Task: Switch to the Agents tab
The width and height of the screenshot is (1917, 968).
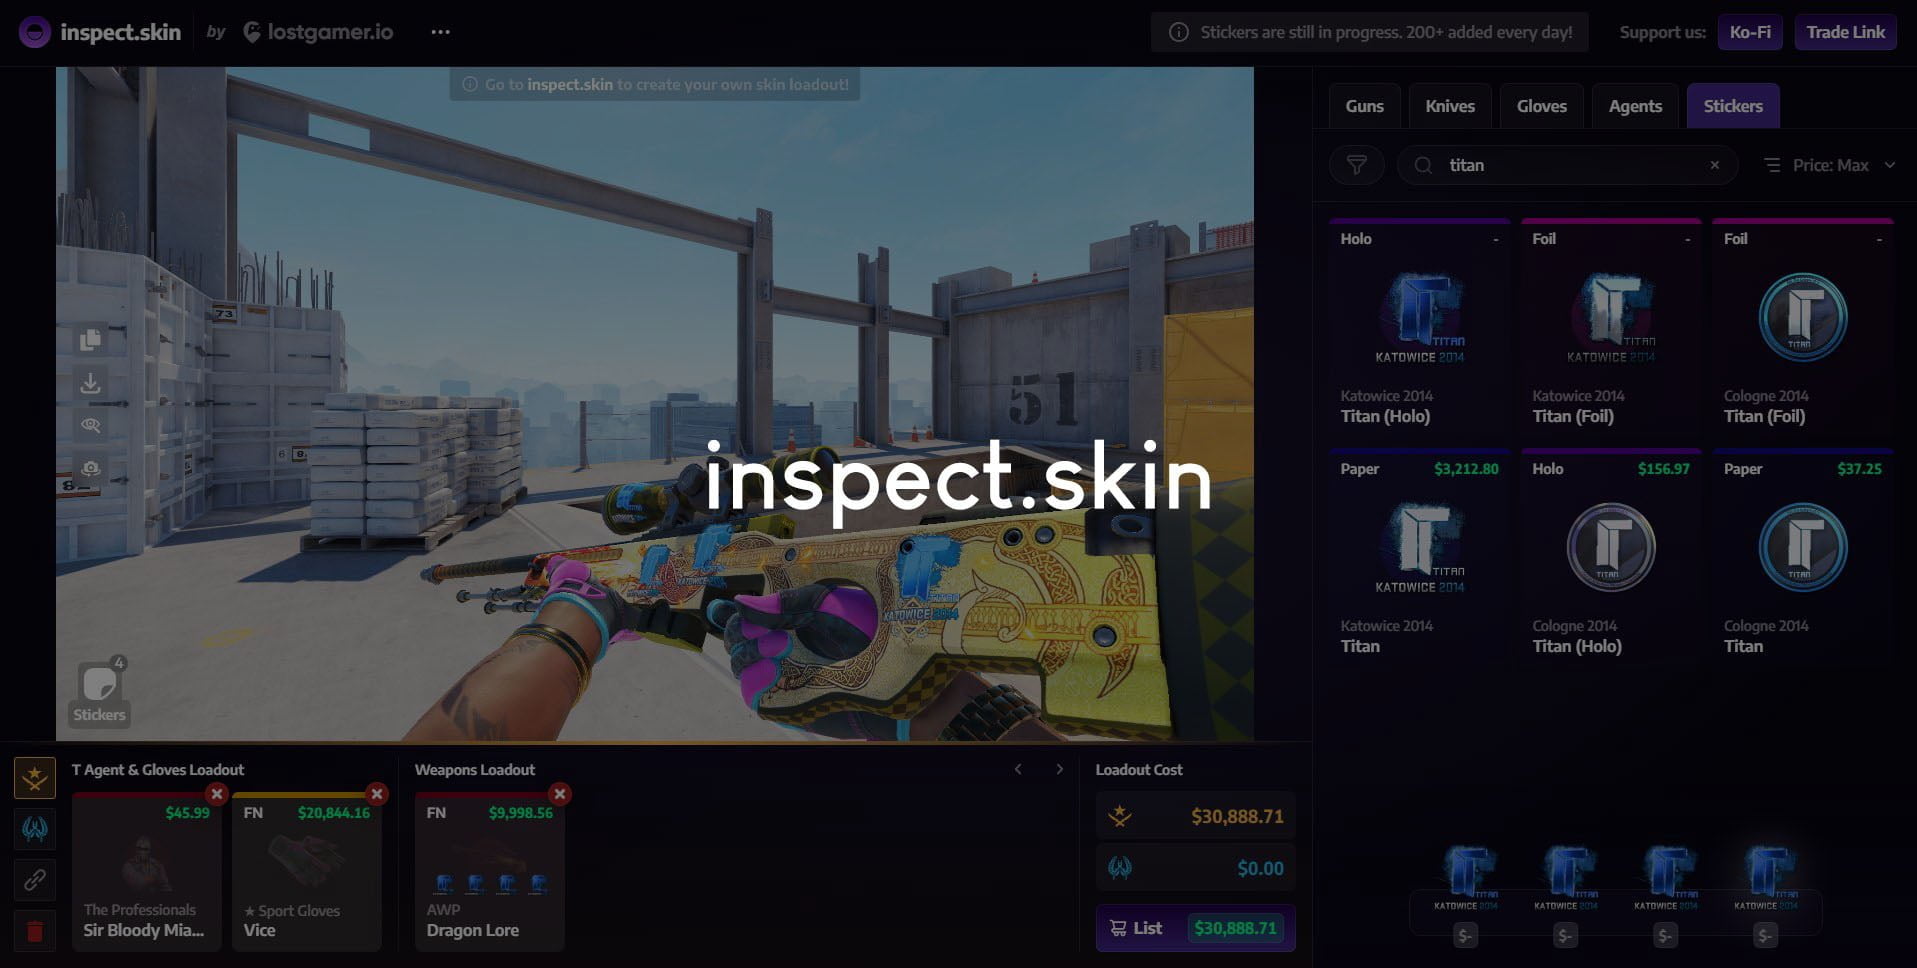Action: coord(1635,106)
